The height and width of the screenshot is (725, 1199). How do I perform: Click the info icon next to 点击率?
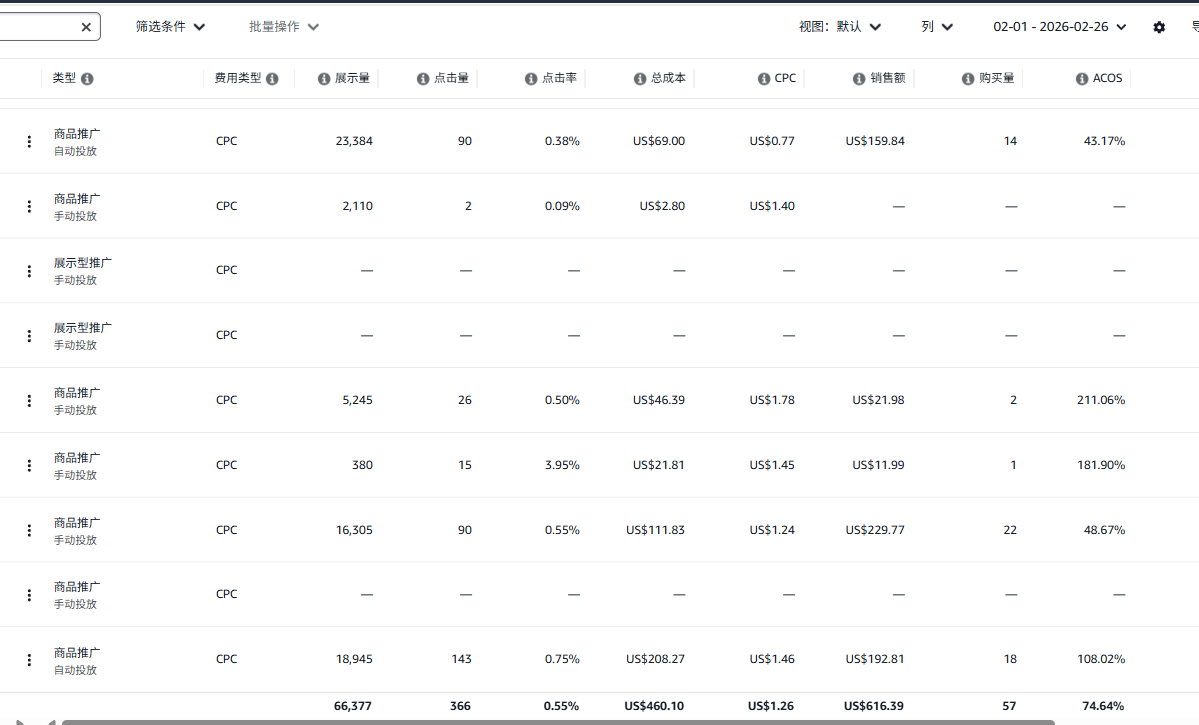point(531,79)
